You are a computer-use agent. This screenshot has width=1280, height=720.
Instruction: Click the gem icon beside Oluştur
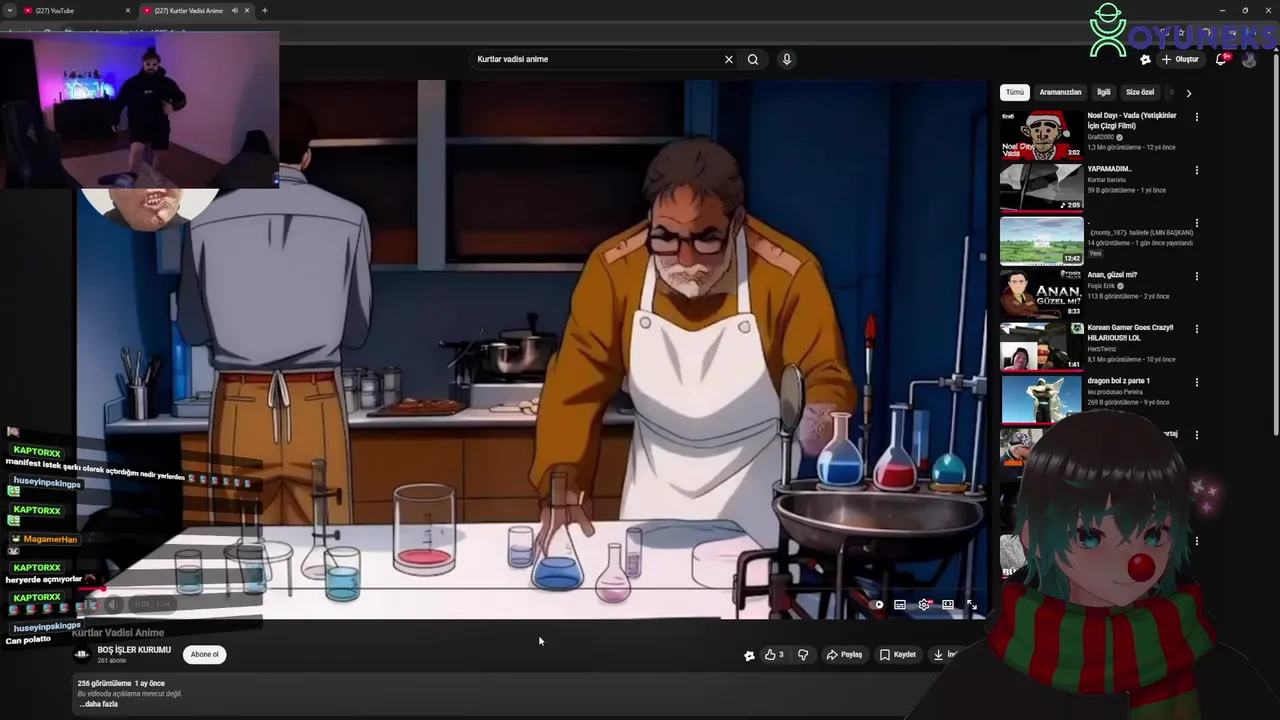(1146, 59)
